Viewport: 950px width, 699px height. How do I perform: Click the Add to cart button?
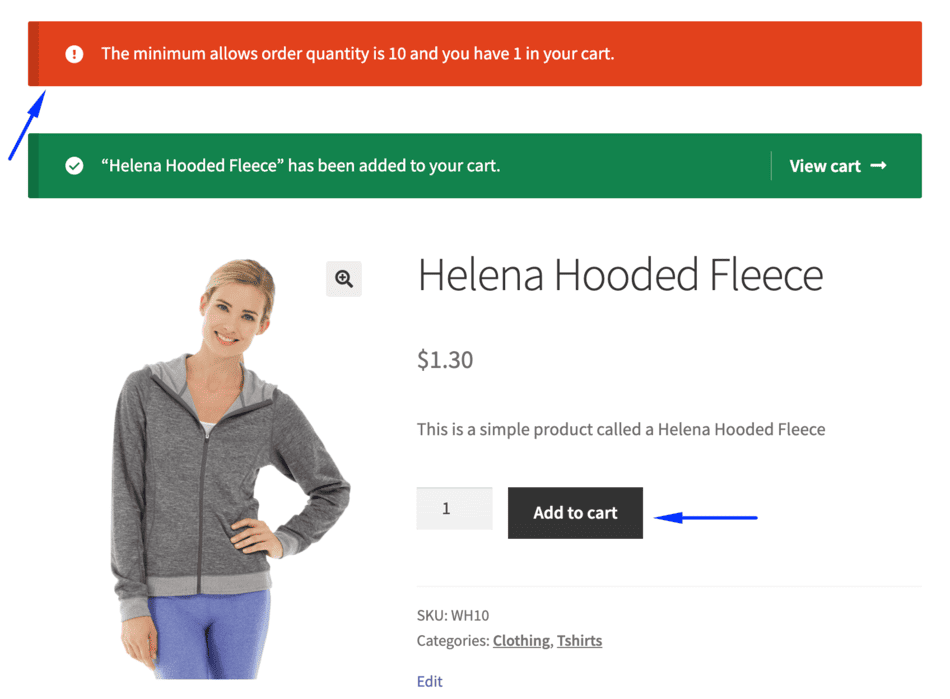pyautogui.click(x=575, y=512)
